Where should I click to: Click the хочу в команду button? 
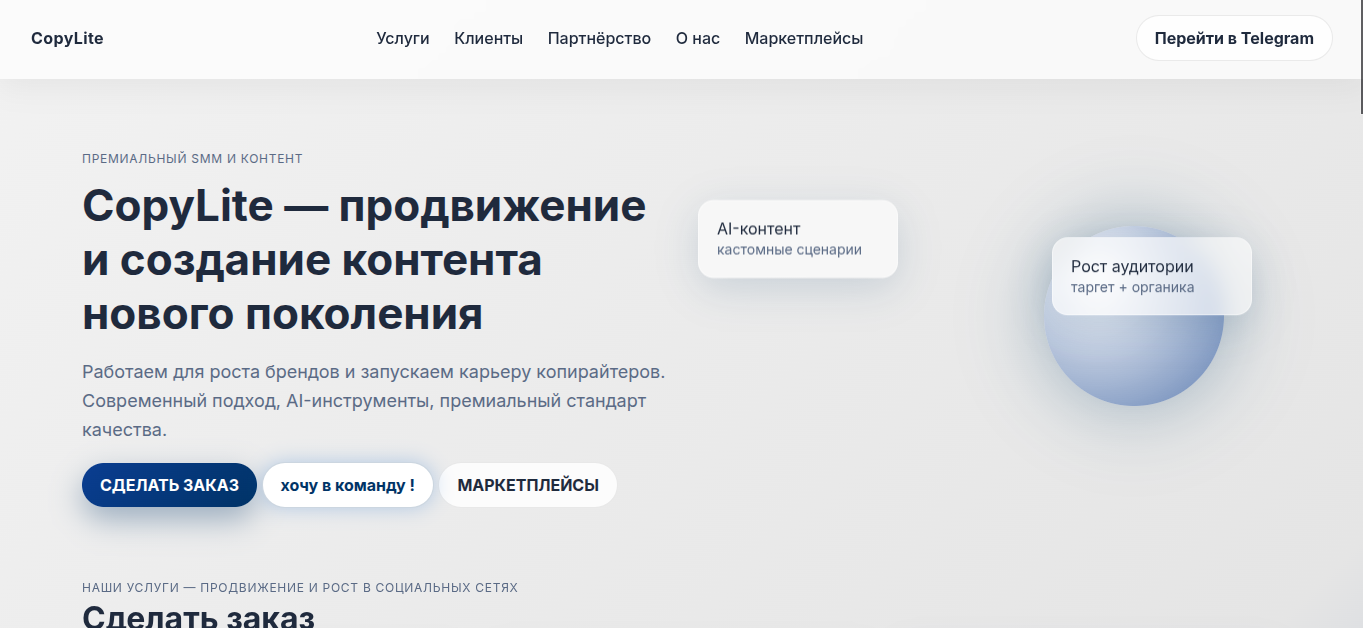(347, 484)
